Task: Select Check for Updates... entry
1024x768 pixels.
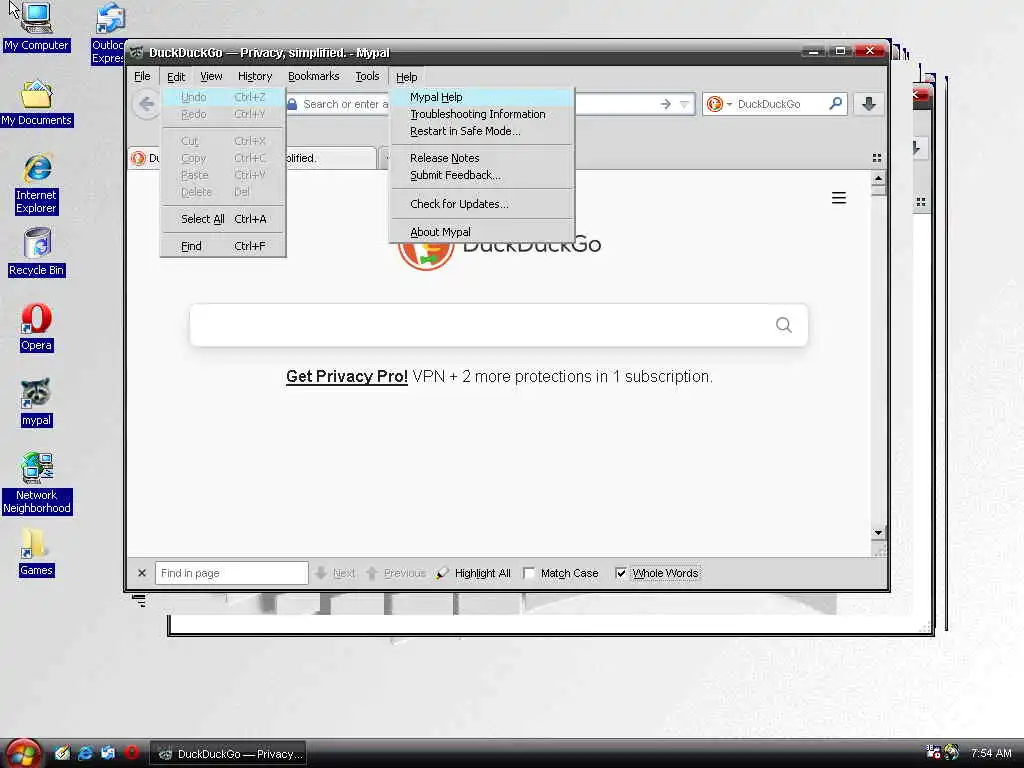Action: coord(482,204)
